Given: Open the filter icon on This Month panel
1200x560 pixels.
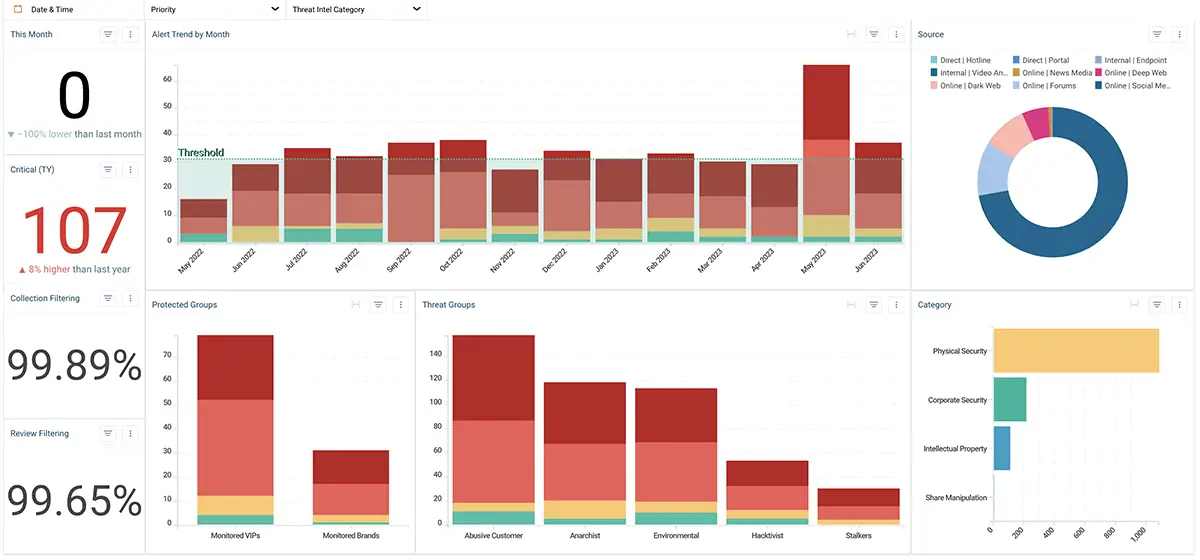Looking at the screenshot, I should tap(108, 34).
